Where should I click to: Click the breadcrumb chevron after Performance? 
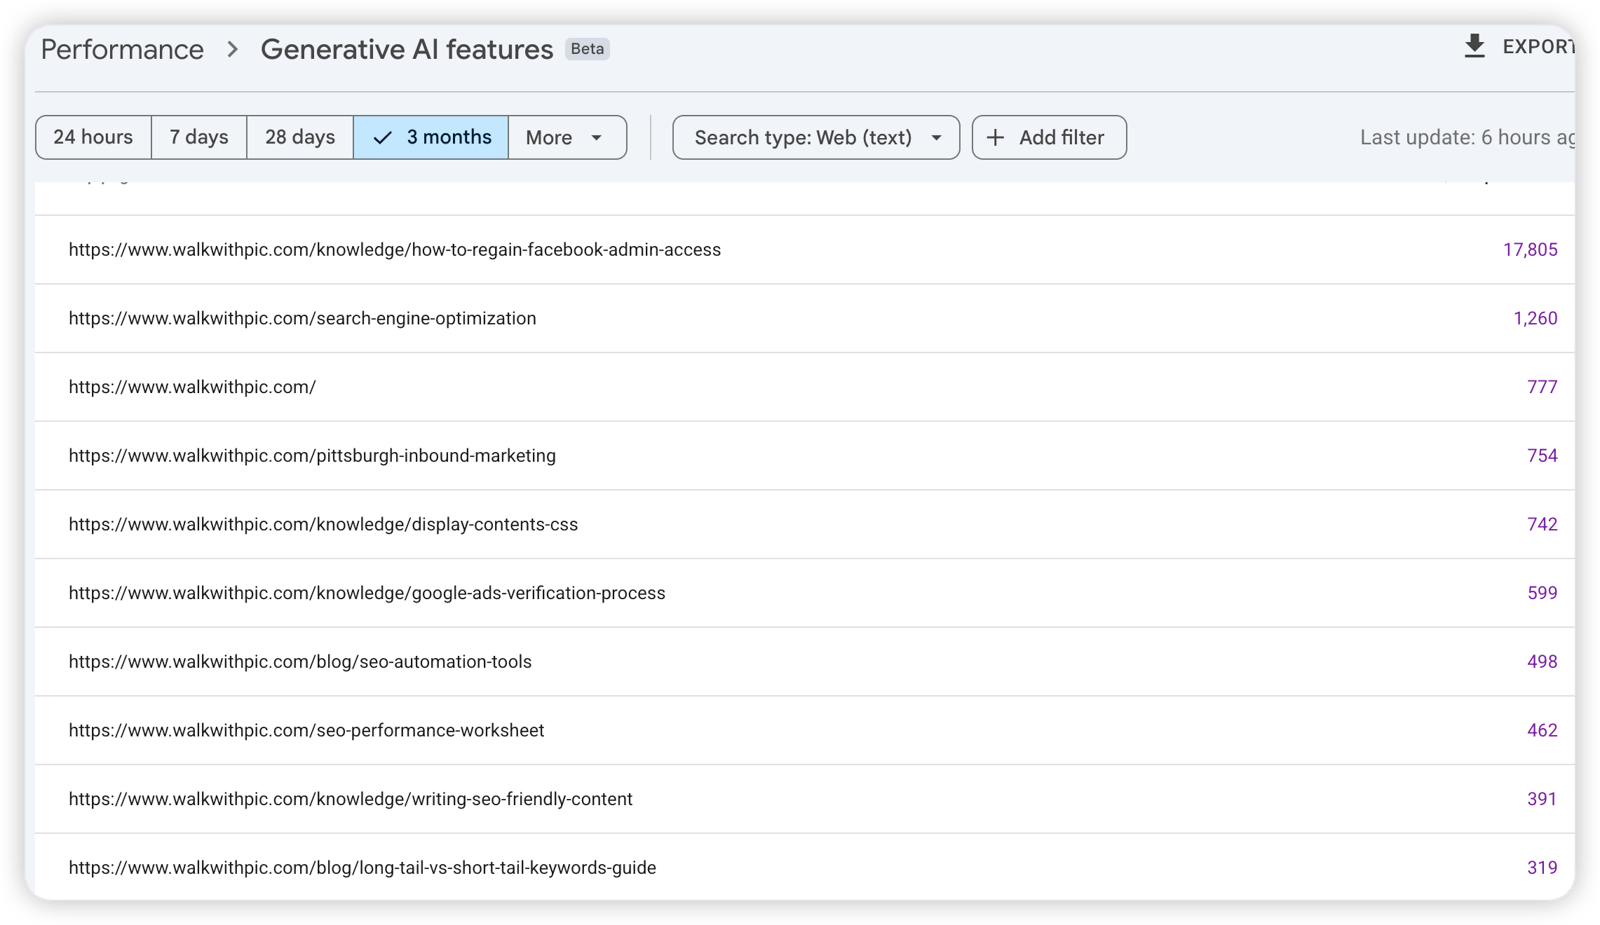tap(232, 49)
